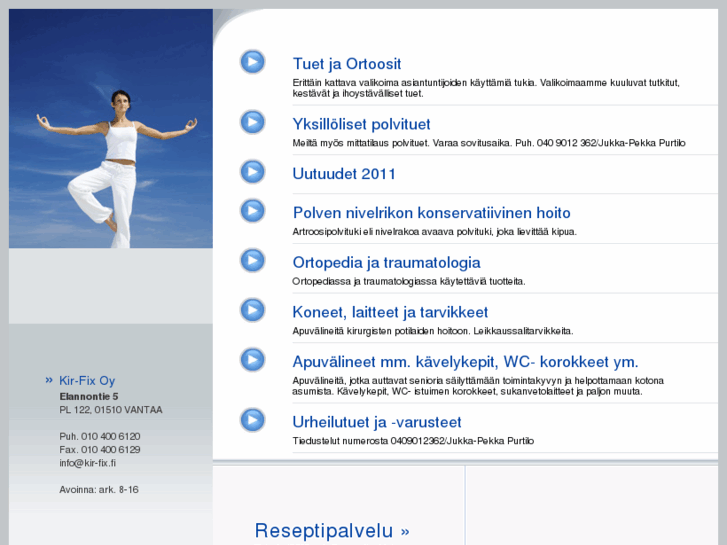Image resolution: width=727 pixels, height=545 pixels.
Task: Click the Avoinna: ark. 8-16 opening hours
Action: tap(99, 490)
